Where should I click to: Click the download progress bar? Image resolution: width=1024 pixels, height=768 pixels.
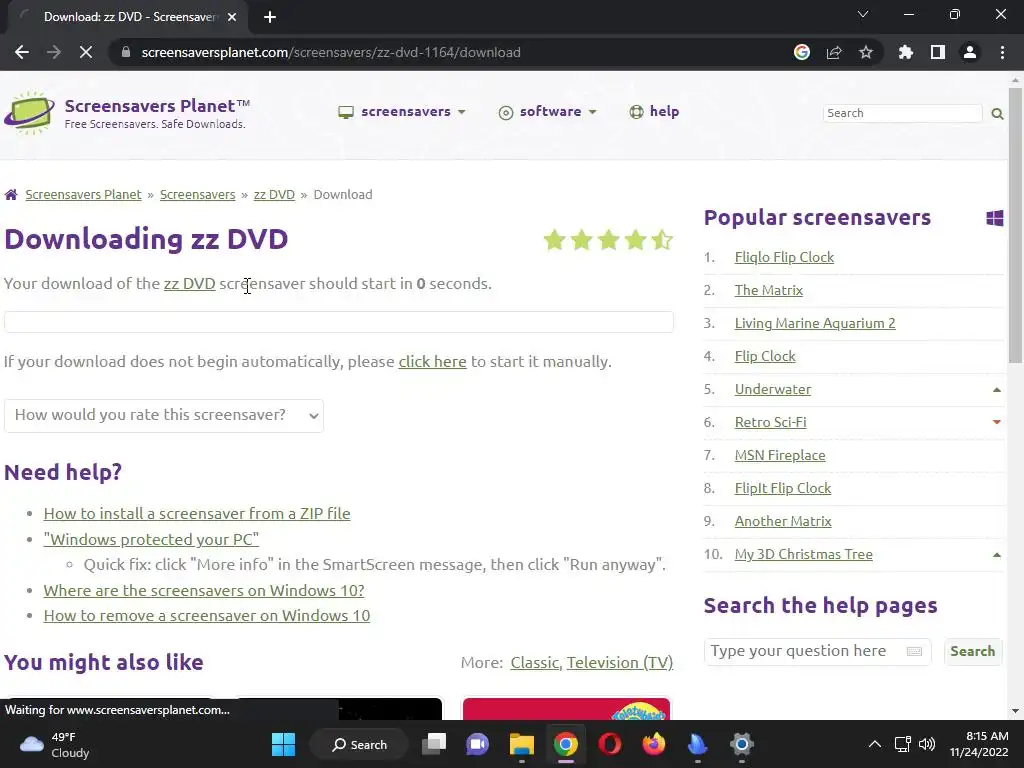tap(338, 322)
